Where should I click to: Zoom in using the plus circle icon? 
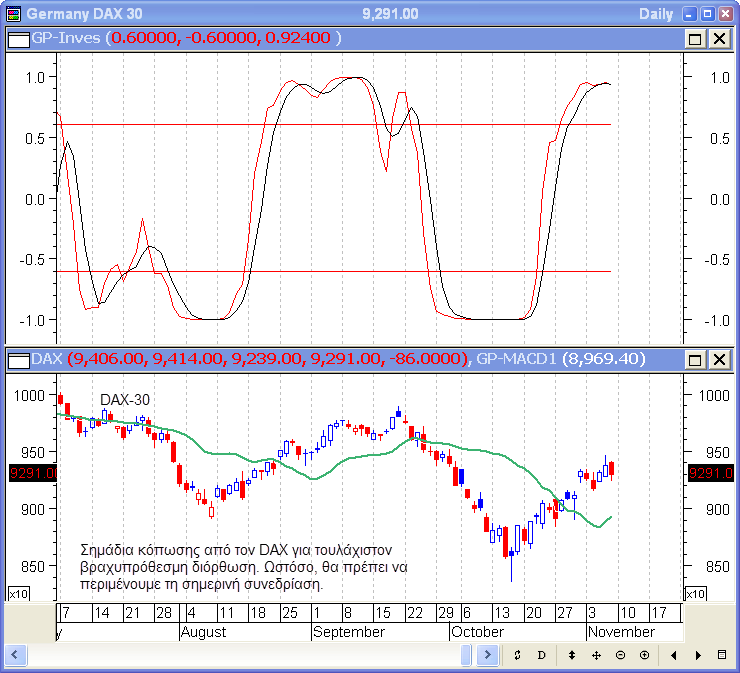(644, 655)
